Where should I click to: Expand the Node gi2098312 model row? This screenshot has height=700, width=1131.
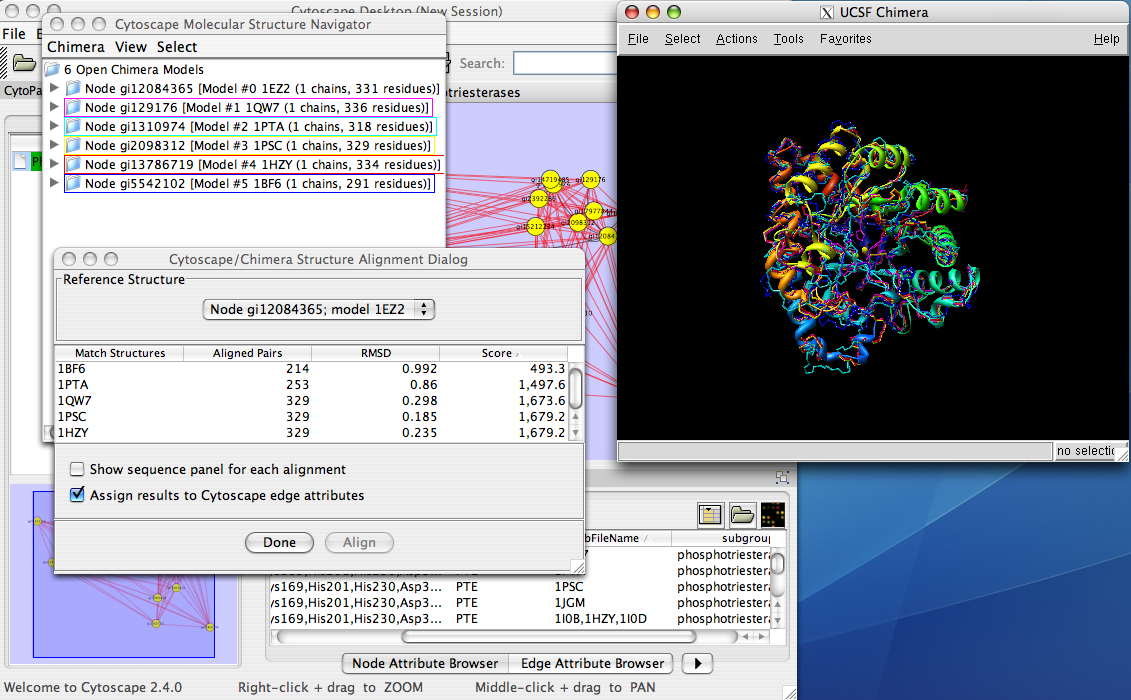54,145
